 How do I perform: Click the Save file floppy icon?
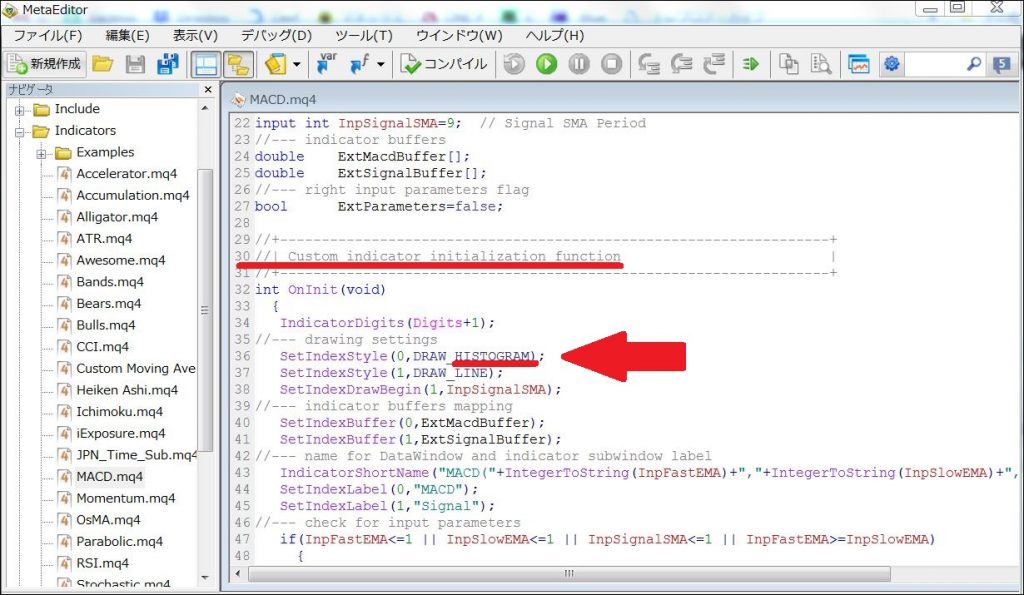(x=135, y=64)
